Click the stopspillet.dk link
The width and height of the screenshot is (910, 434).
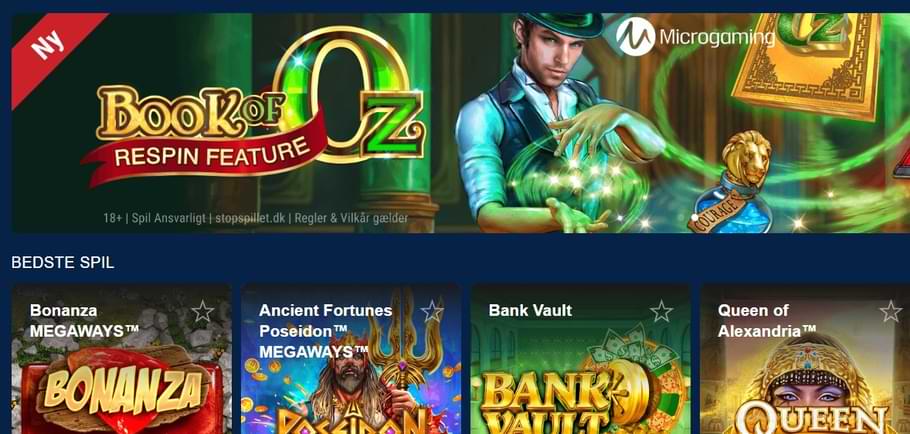[252, 219]
